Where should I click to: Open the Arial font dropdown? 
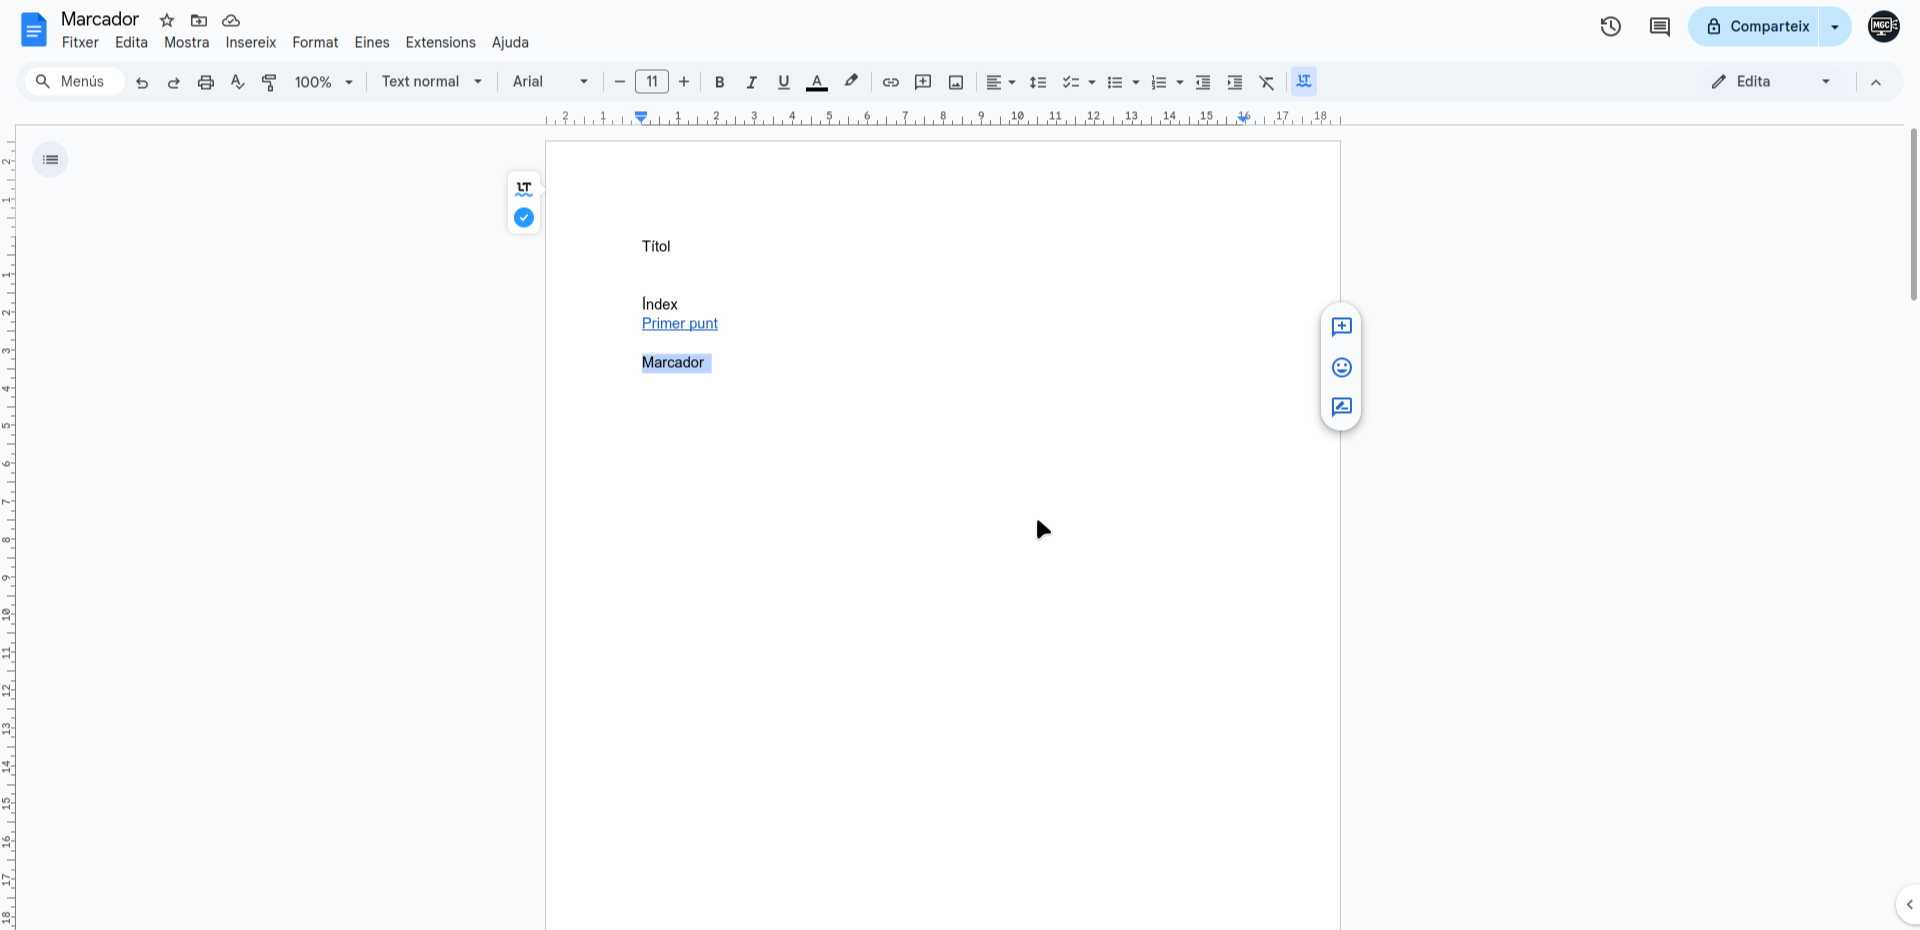coord(549,82)
